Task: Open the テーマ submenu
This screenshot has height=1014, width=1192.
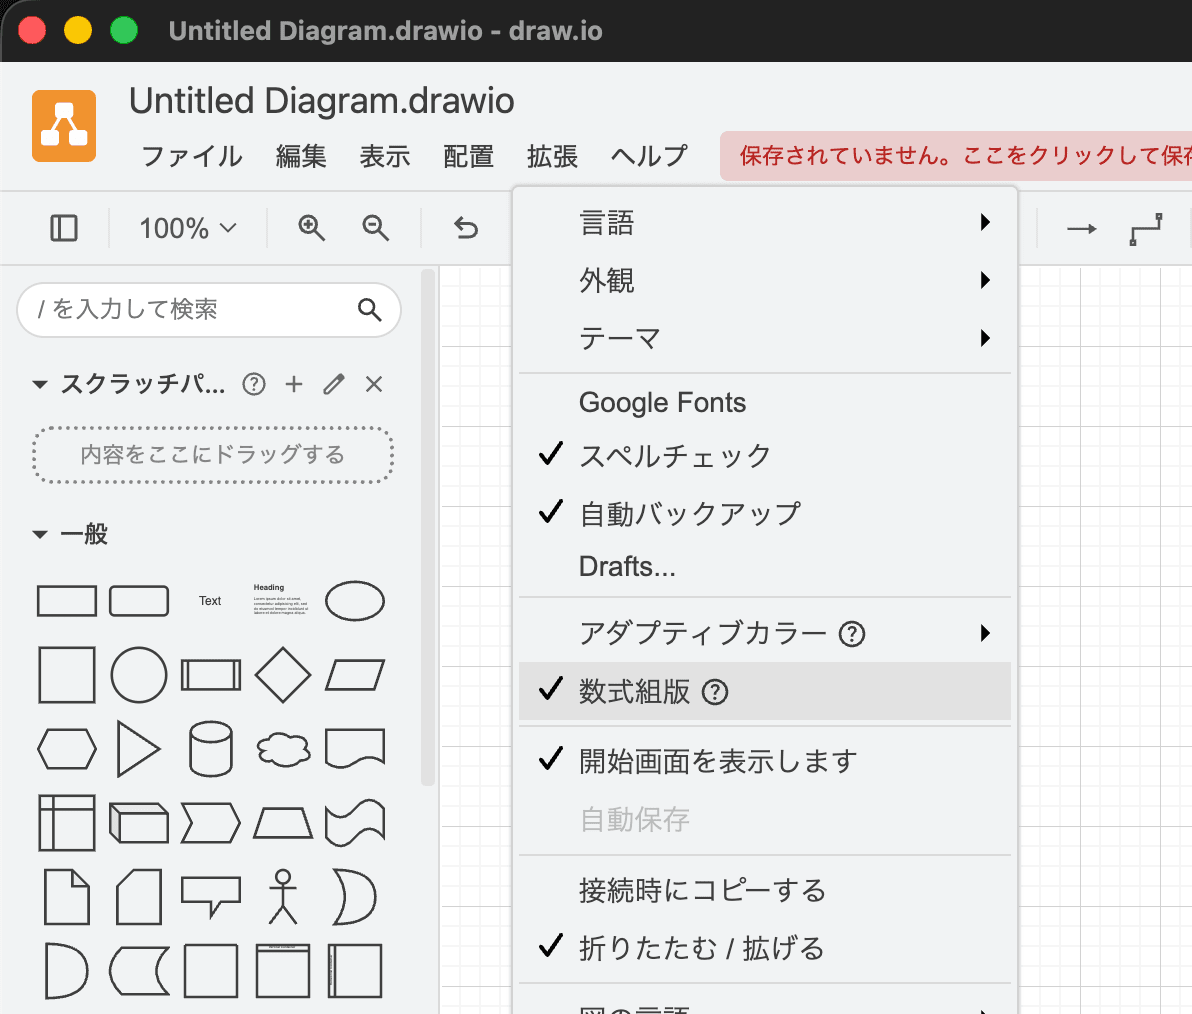Action: pos(765,338)
